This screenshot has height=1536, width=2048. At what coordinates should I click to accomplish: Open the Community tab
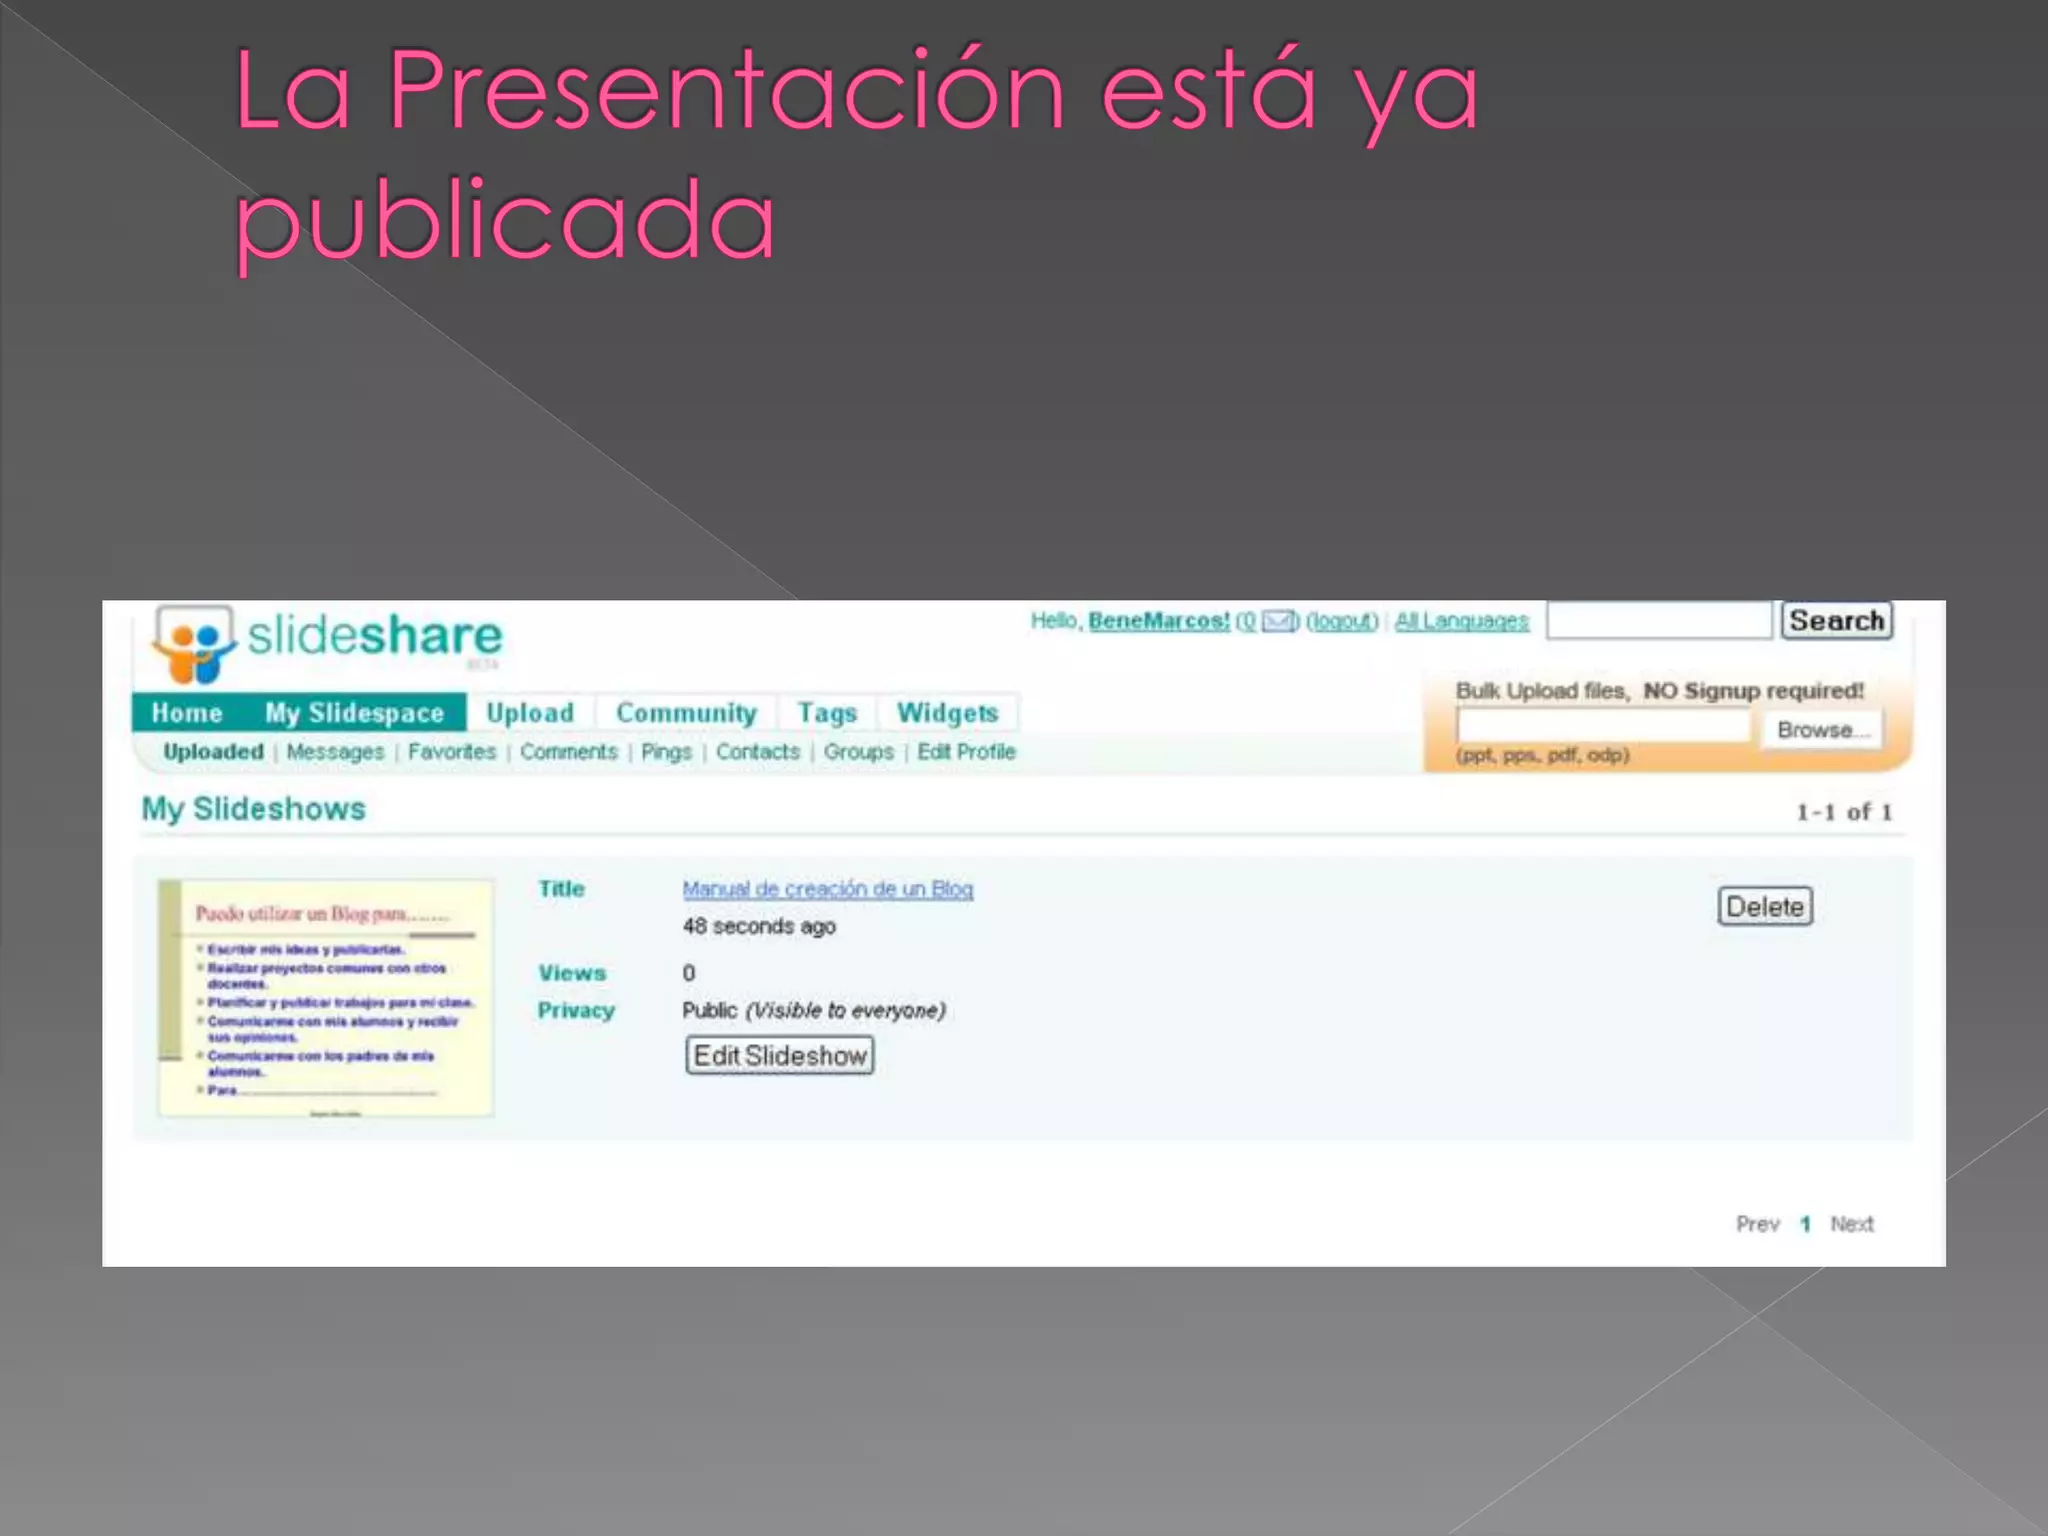pyautogui.click(x=686, y=713)
